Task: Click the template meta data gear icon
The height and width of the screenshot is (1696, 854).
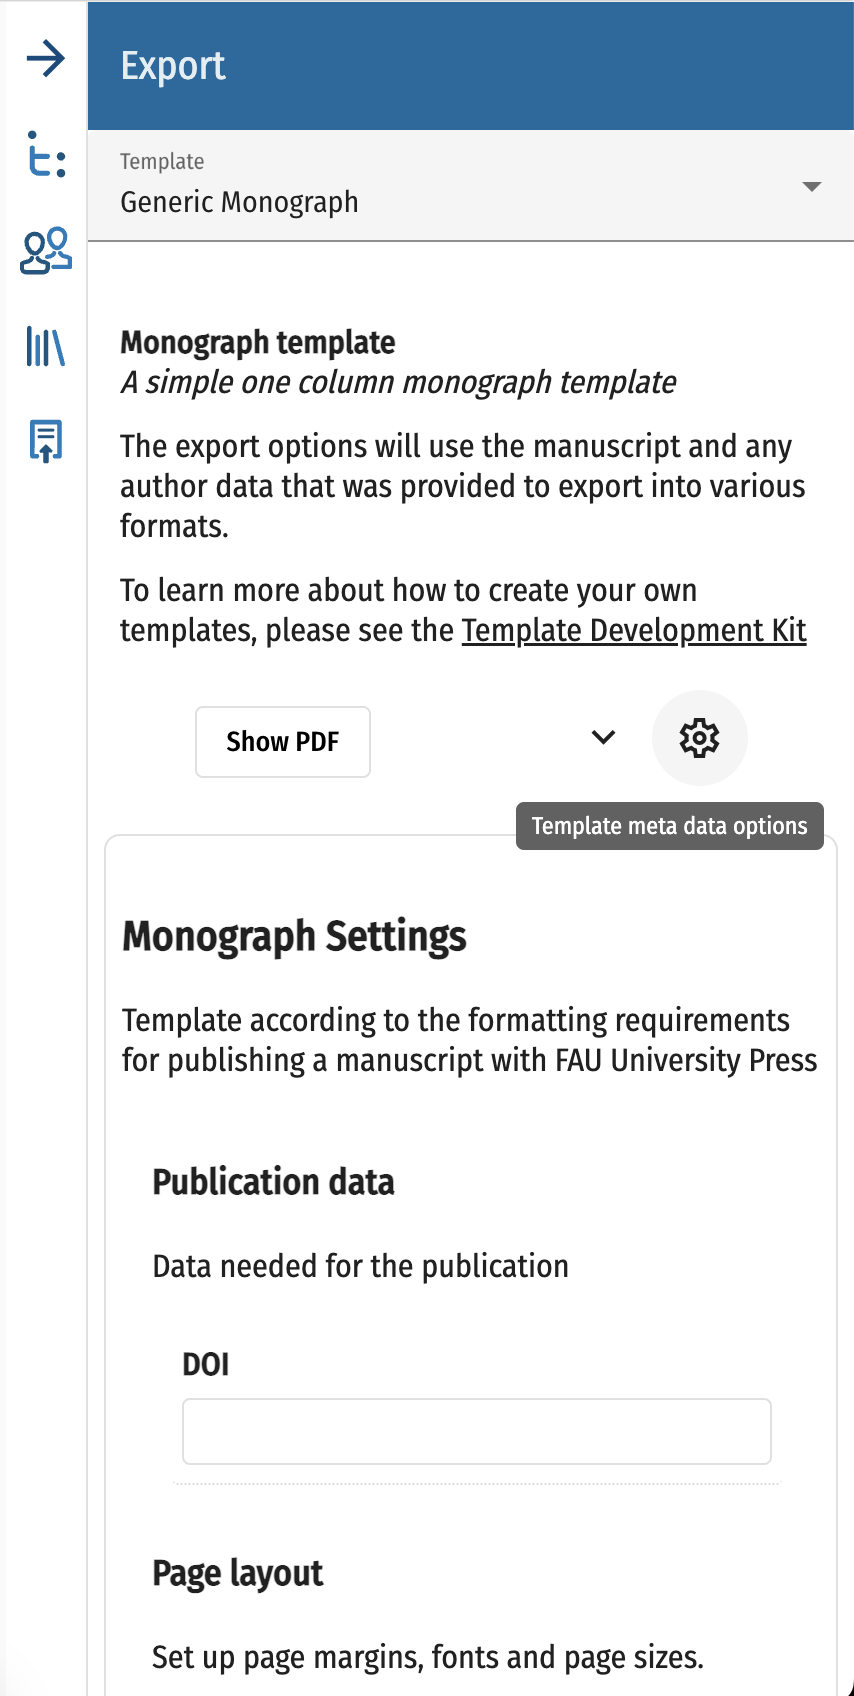Action: (699, 738)
